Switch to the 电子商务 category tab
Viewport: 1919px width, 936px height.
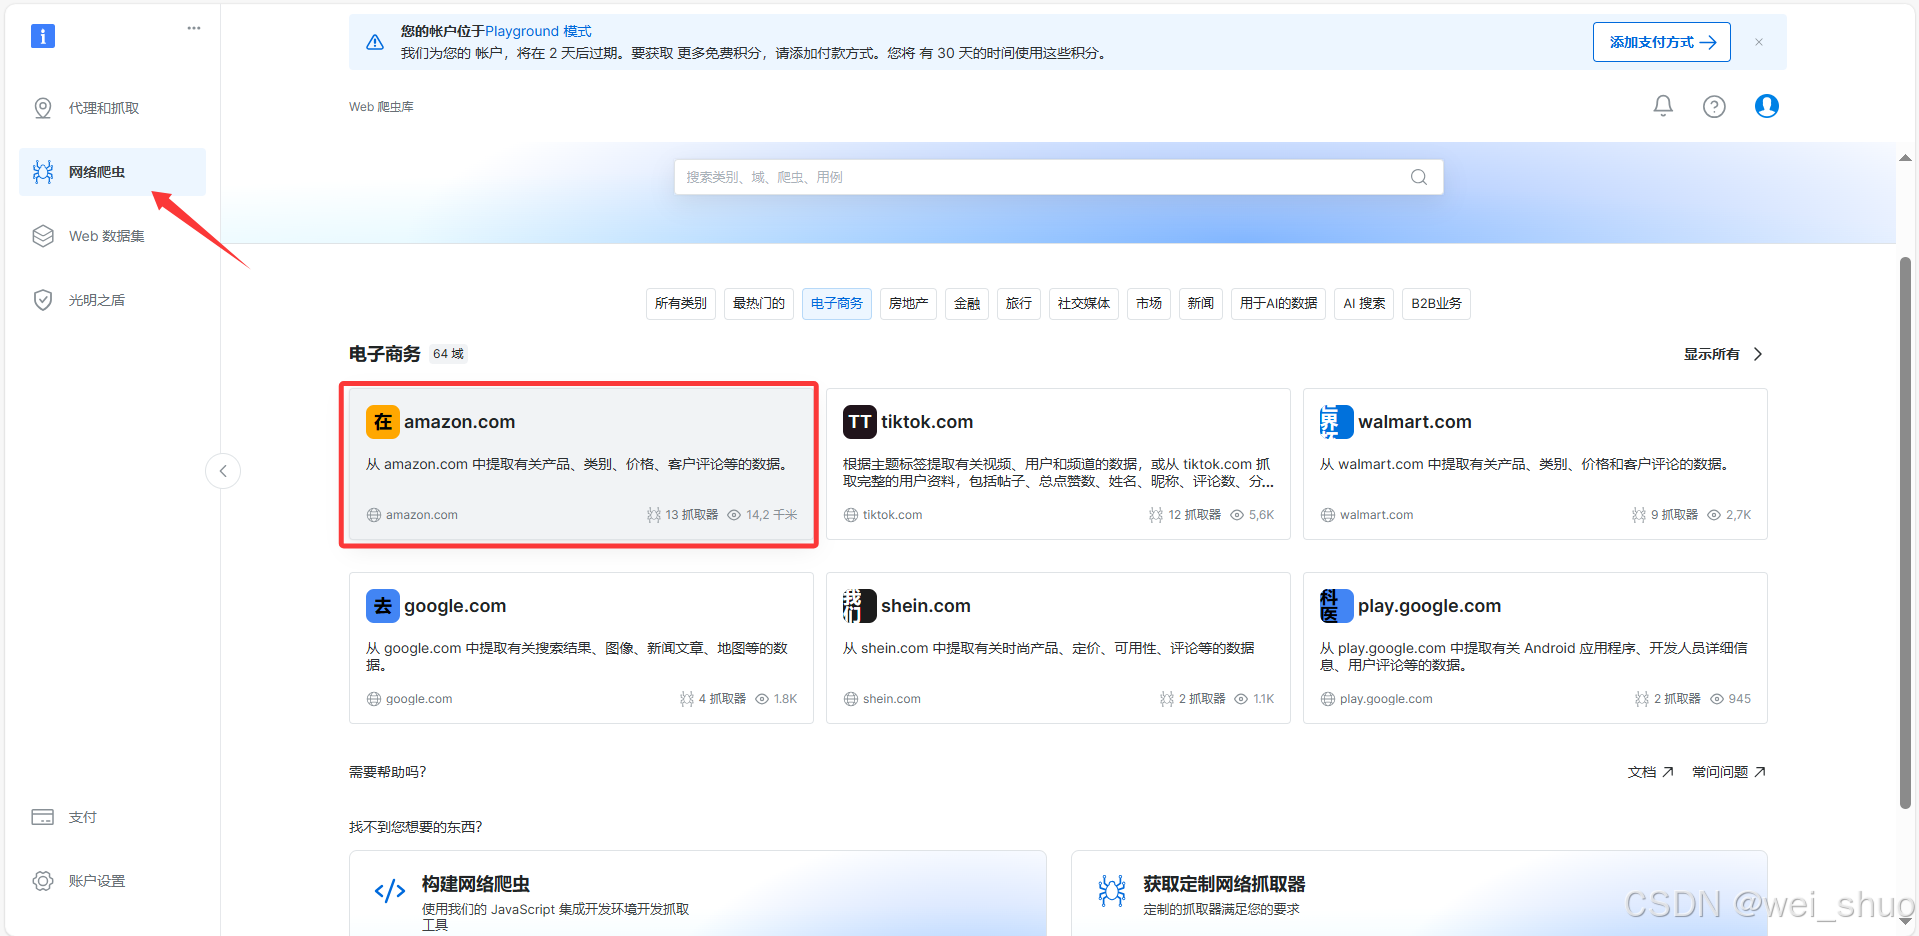(x=836, y=303)
